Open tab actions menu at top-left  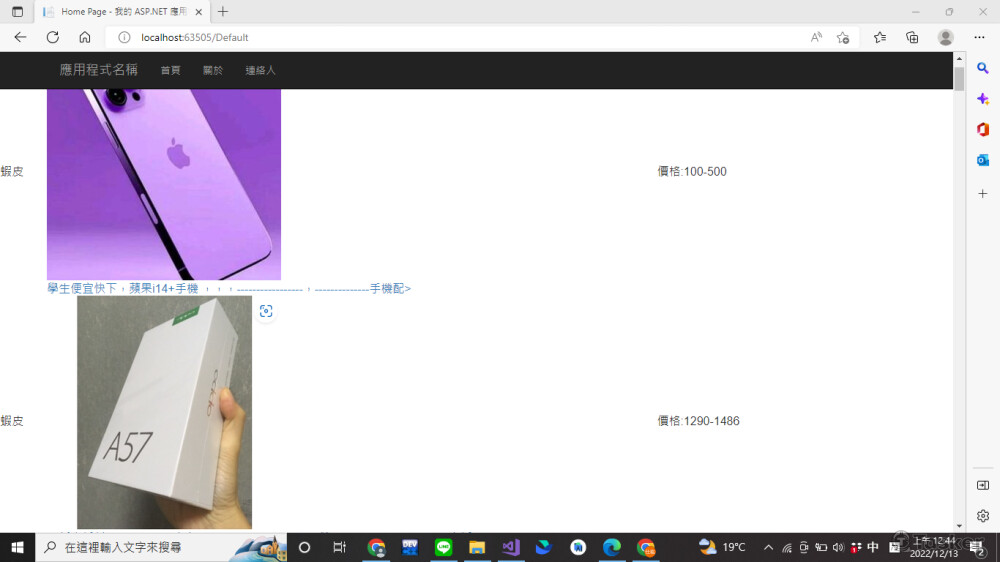point(17,12)
